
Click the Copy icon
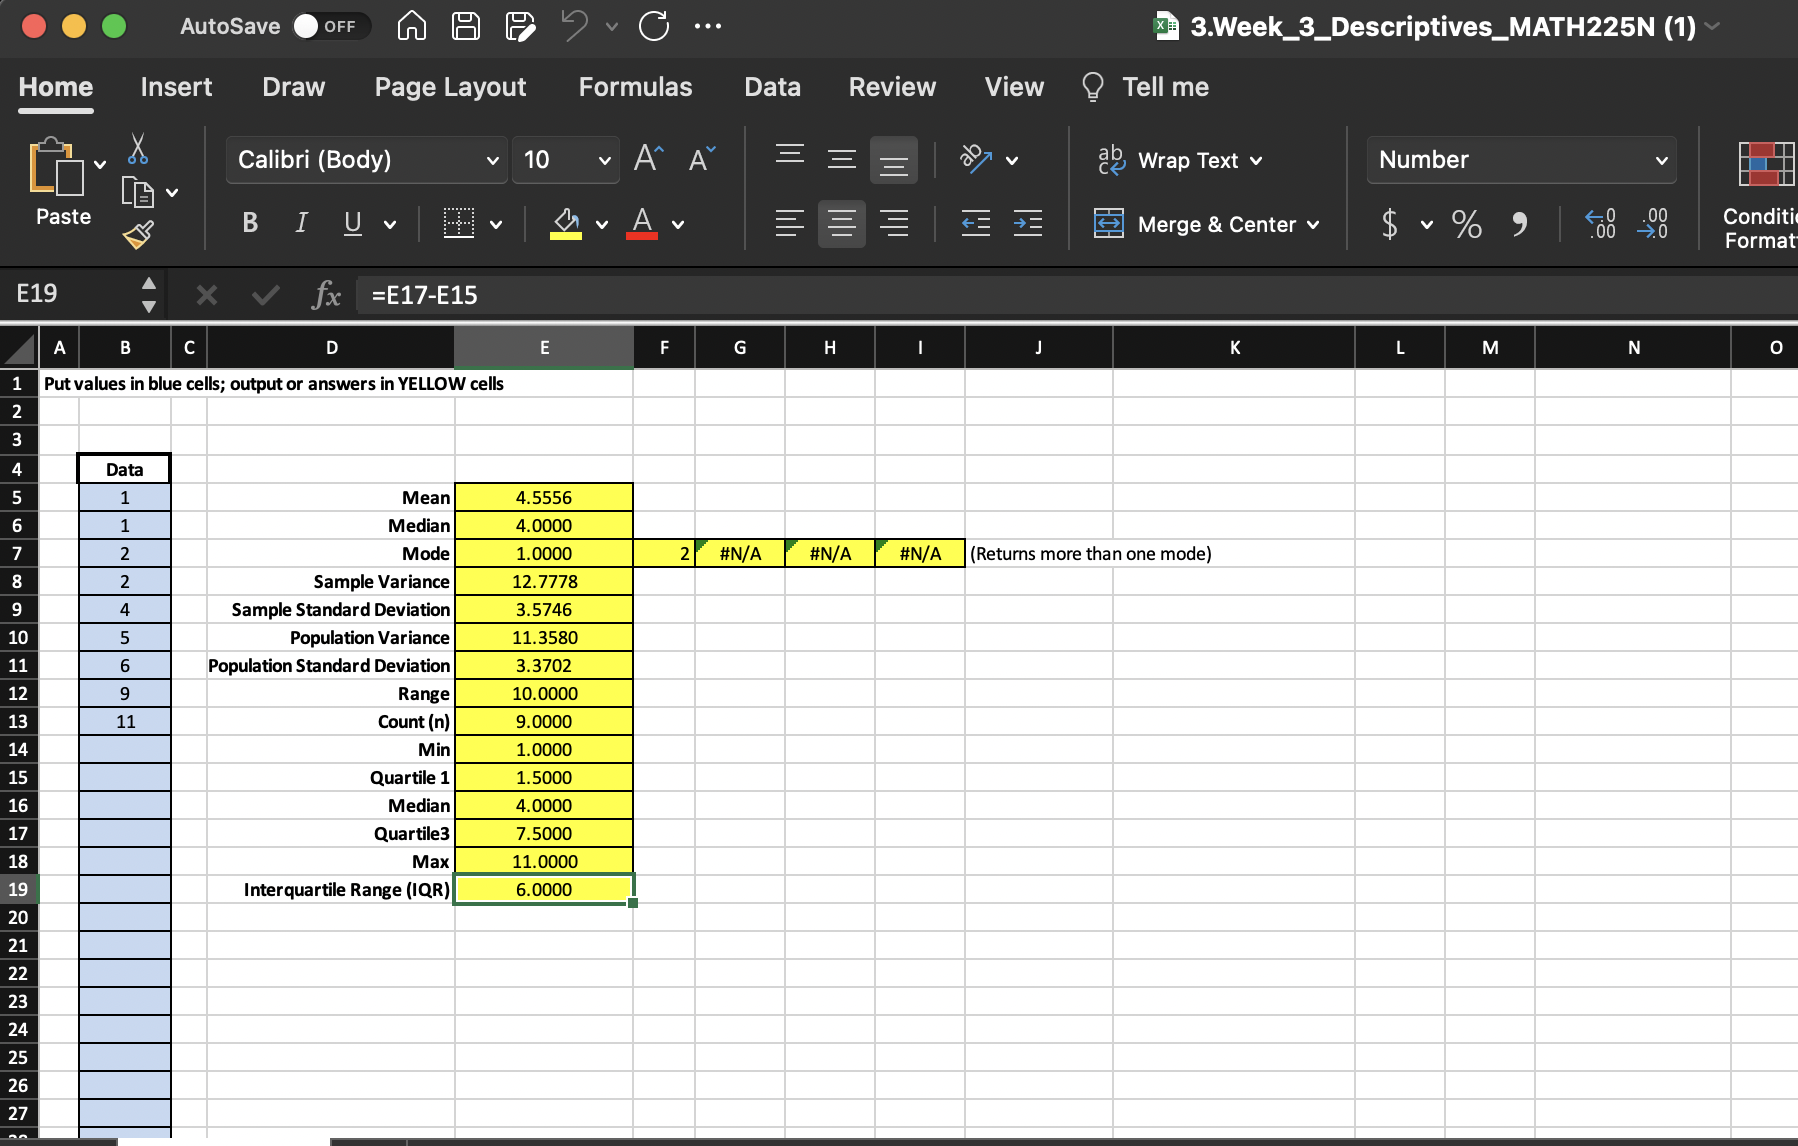point(137,191)
